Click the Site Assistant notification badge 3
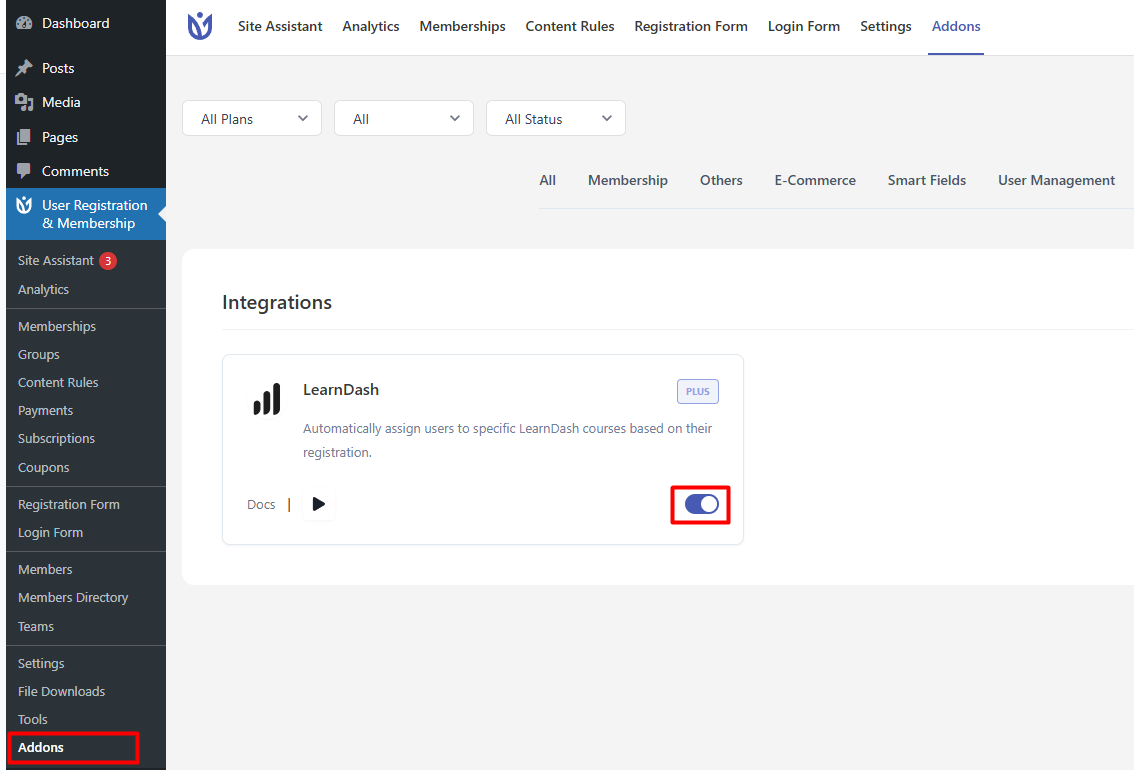Viewport: 1134px width, 770px height. point(108,261)
